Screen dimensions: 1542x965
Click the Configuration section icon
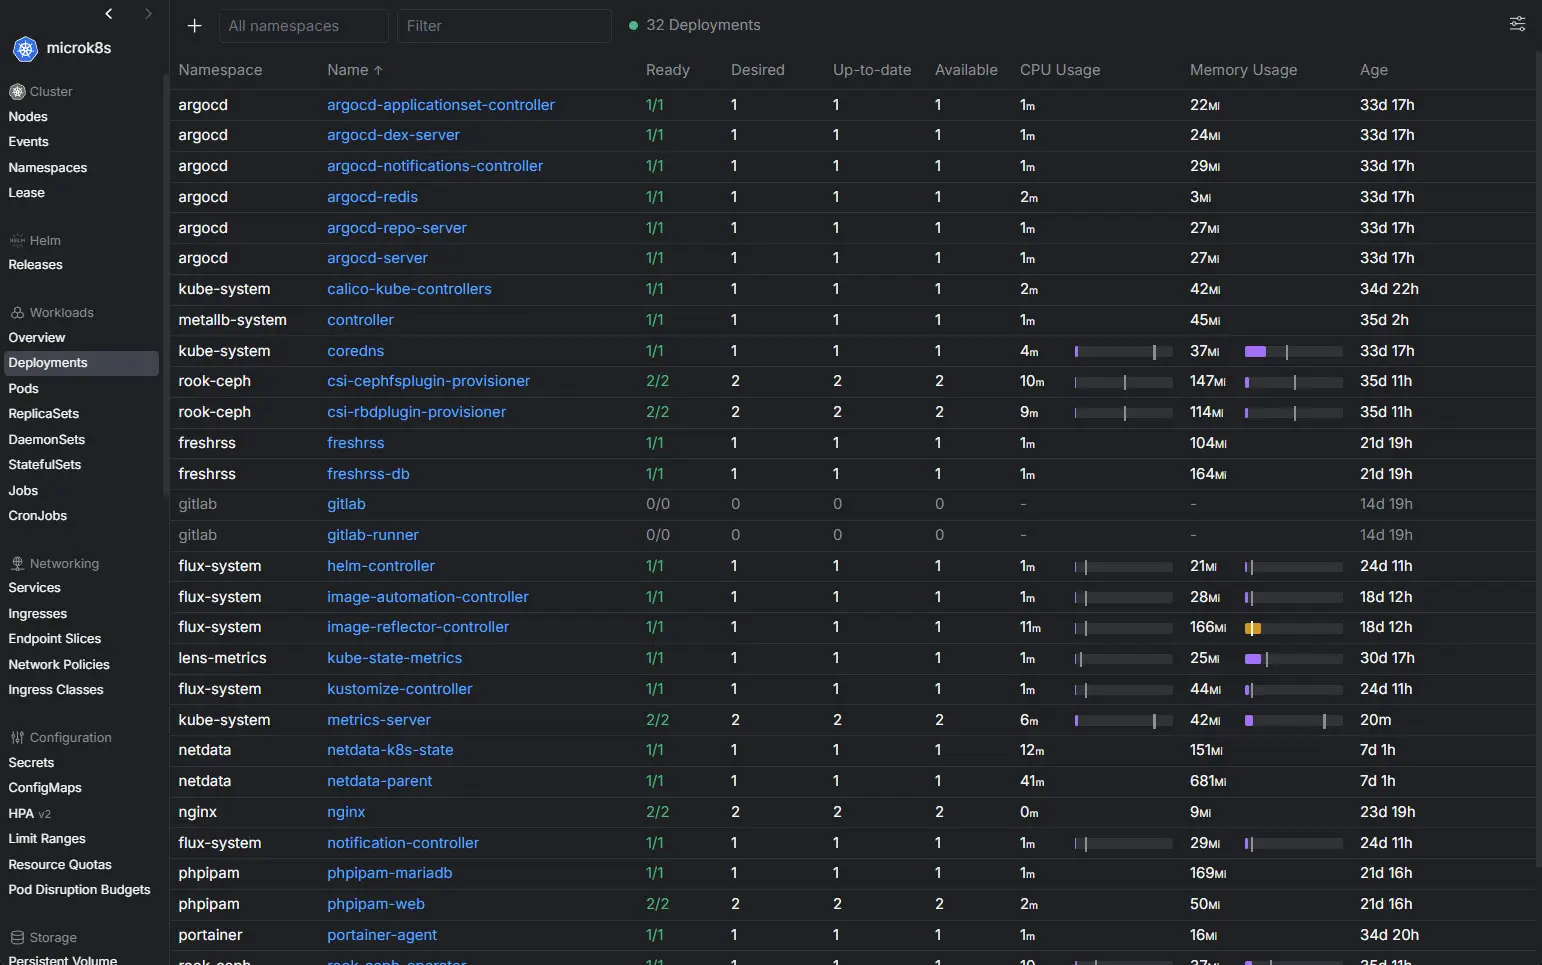point(17,738)
